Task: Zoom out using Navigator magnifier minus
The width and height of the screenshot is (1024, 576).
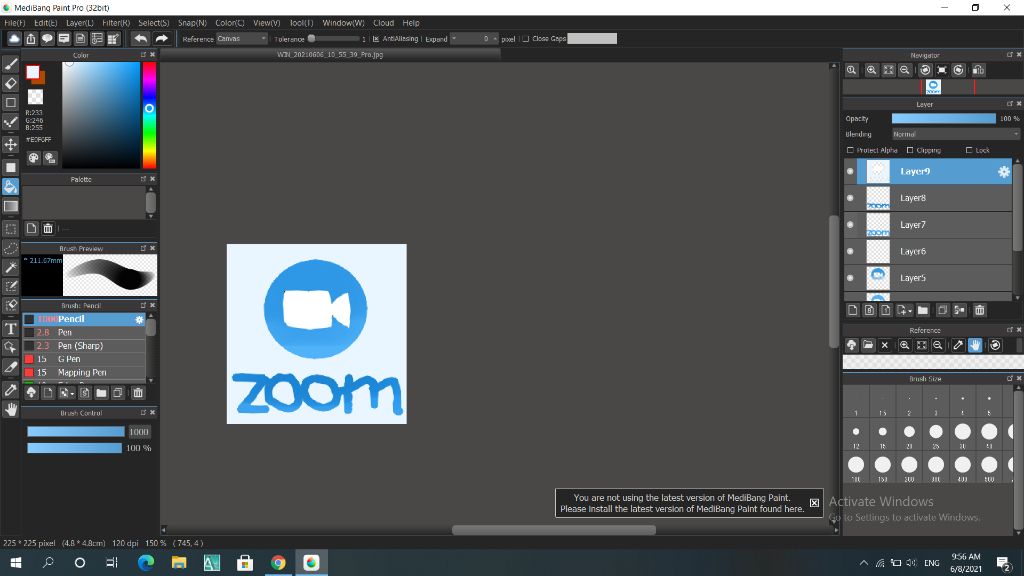Action: (904, 70)
